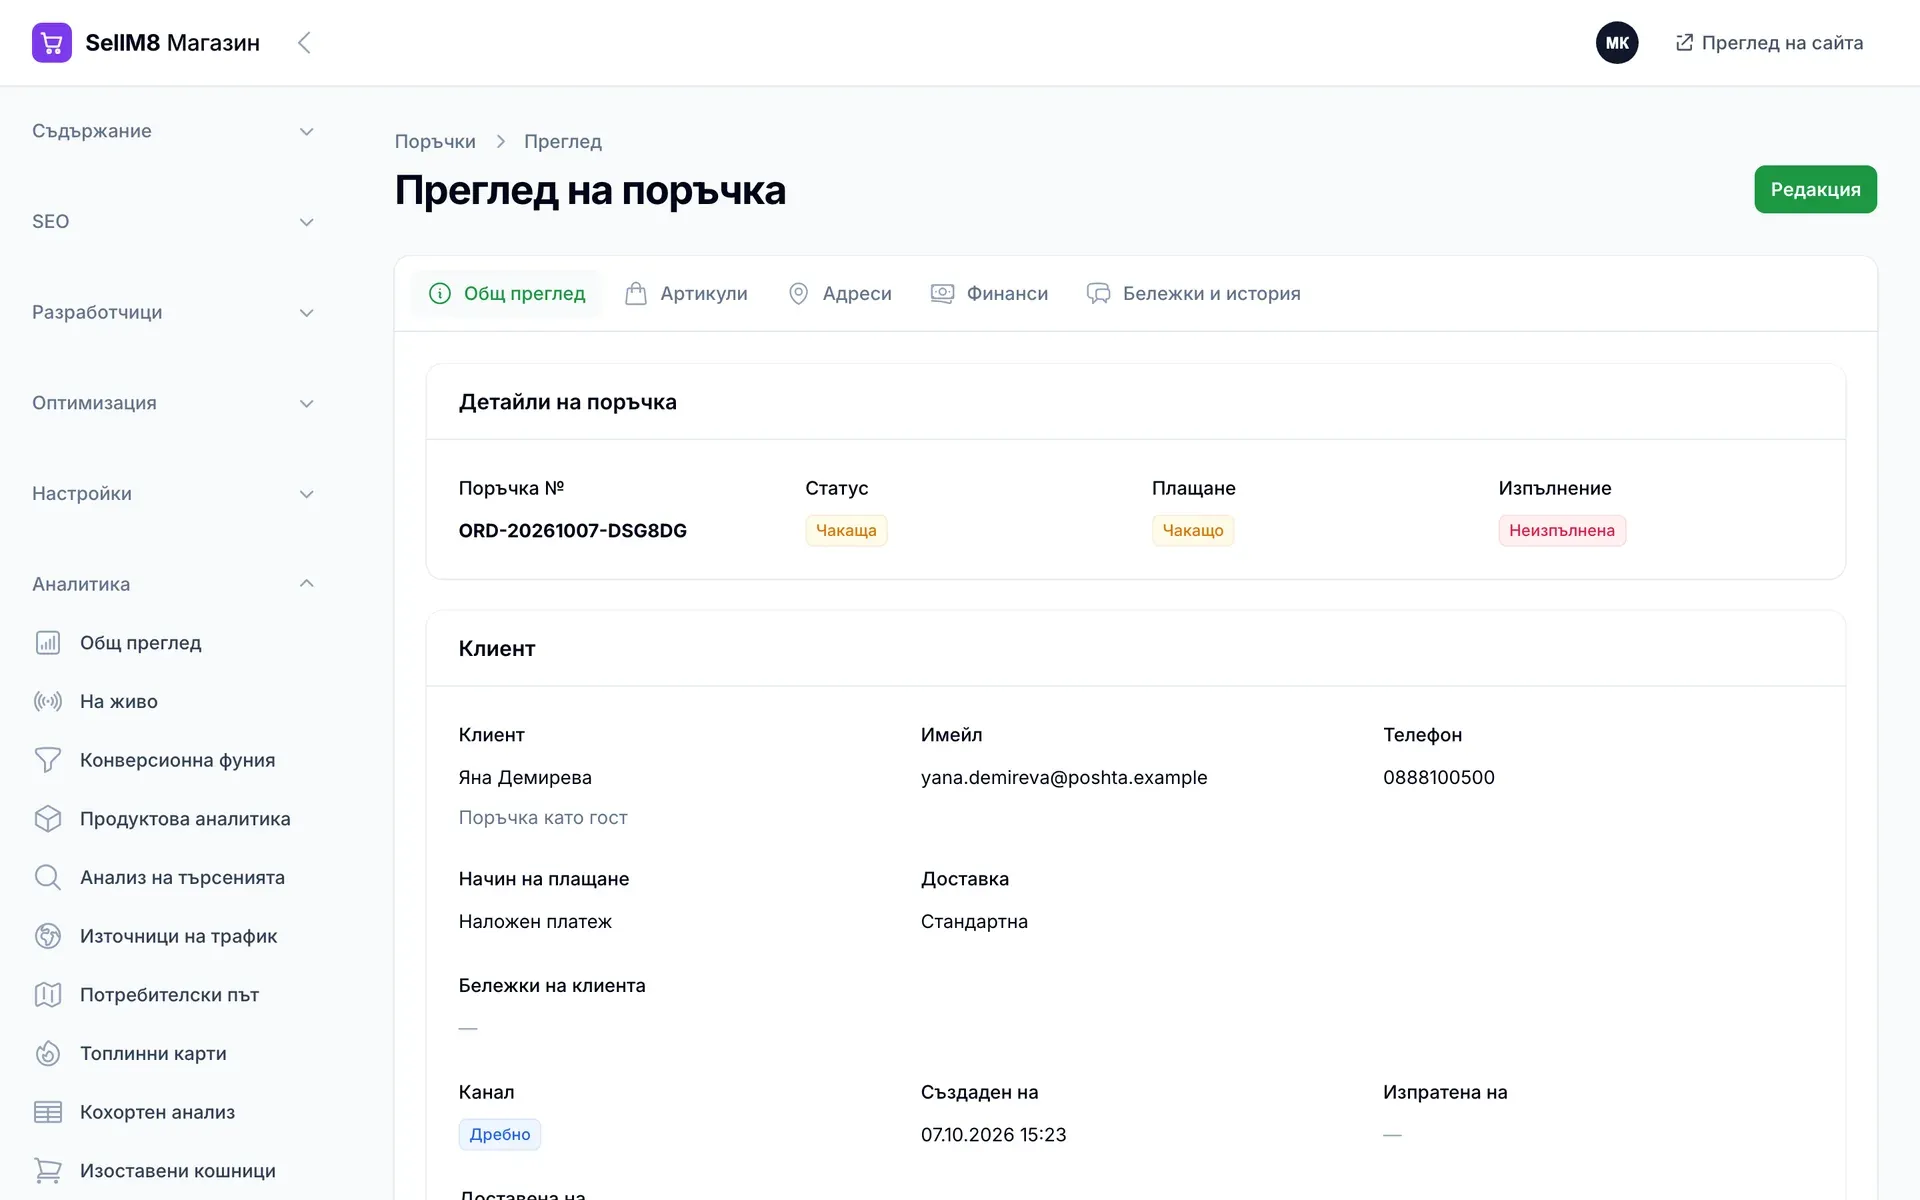
Task: Click the Редакция edit button
Action: click(1815, 189)
